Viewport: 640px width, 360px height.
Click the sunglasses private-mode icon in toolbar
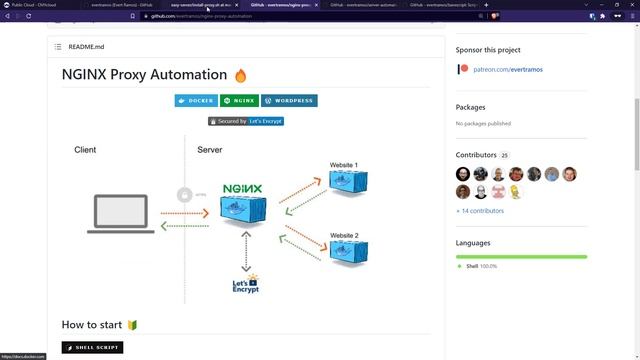pyautogui.click(x=618, y=16)
